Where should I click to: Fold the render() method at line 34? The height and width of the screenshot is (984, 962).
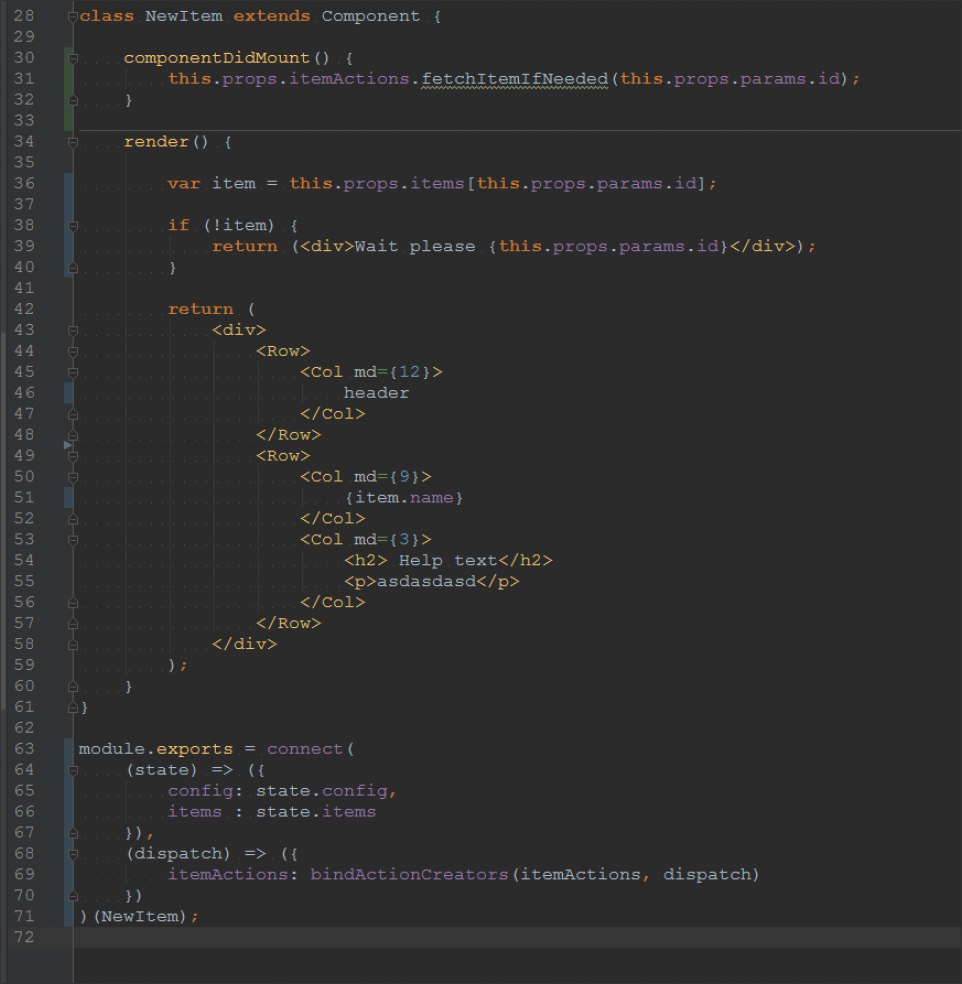pos(73,142)
